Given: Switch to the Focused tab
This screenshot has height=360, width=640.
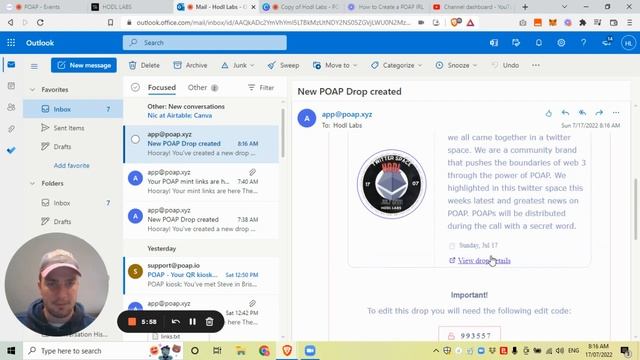Looking at the screenshot, I should click(x=162, y=87).
